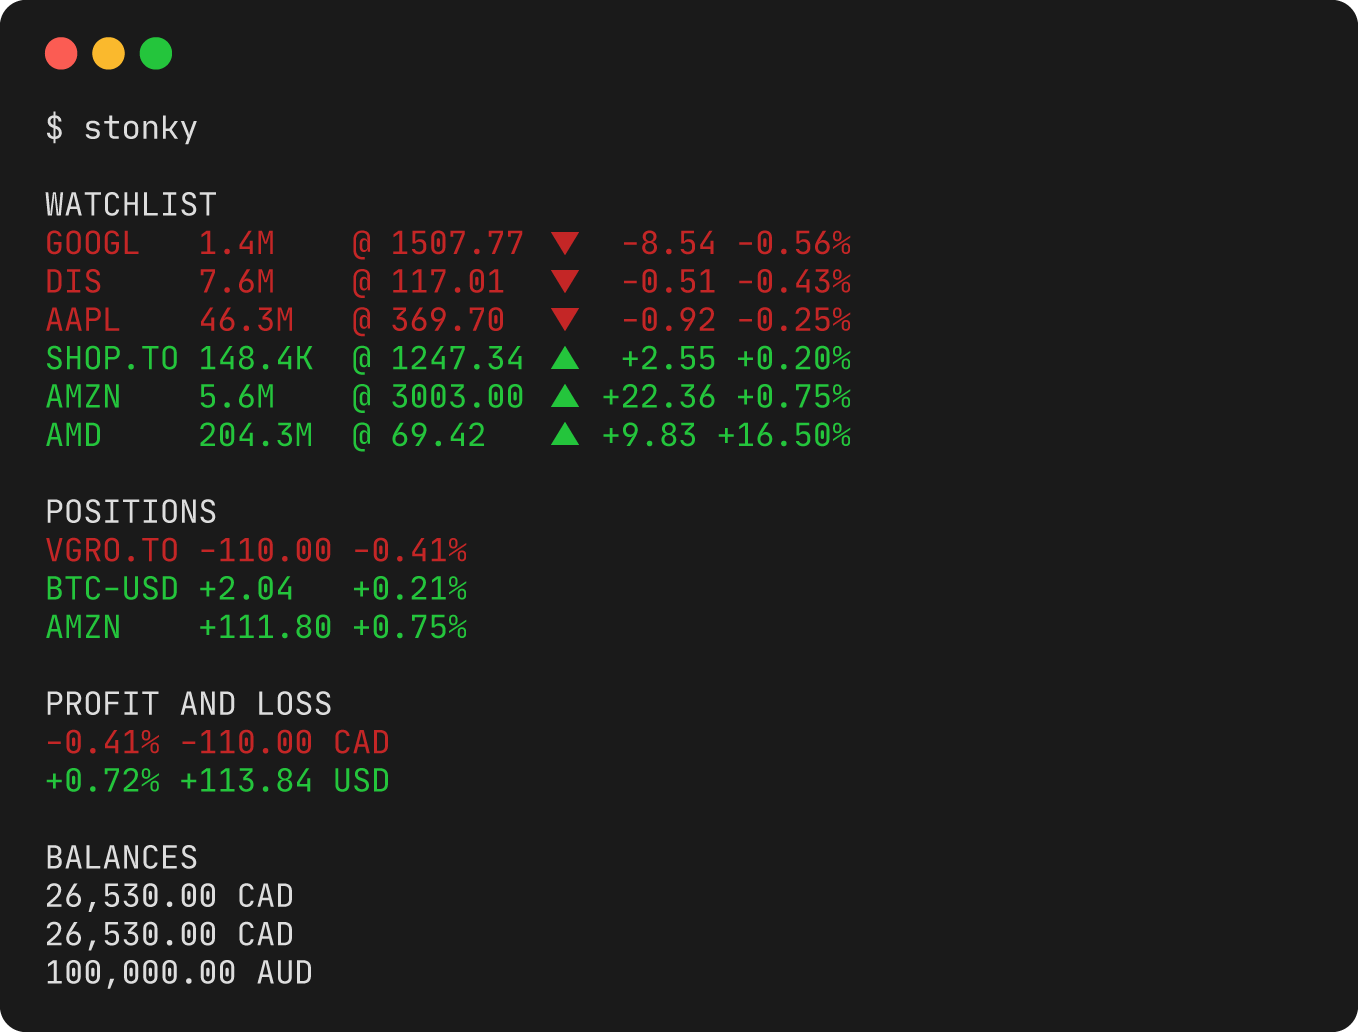Click the yellow minimize window dot
The width and height of the screenshot is (1358, 1032).
tap(108, 53)
